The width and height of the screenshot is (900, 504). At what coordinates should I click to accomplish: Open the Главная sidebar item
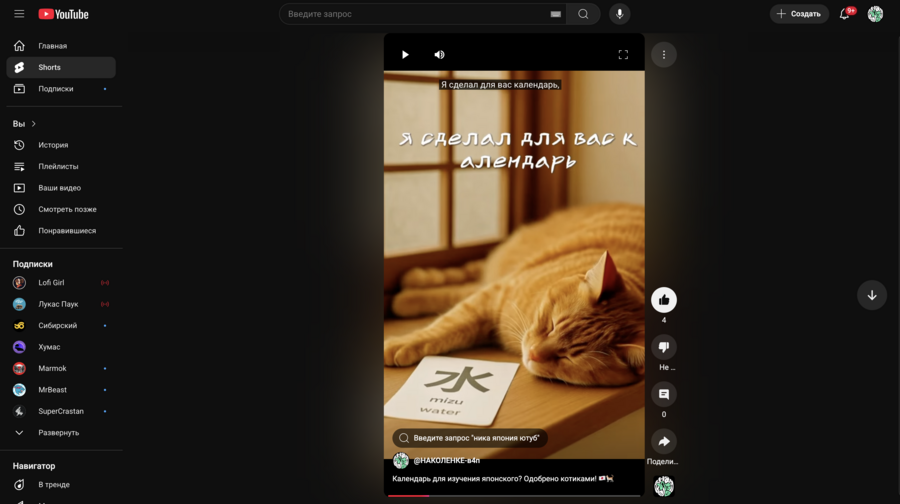click(61, 46)
